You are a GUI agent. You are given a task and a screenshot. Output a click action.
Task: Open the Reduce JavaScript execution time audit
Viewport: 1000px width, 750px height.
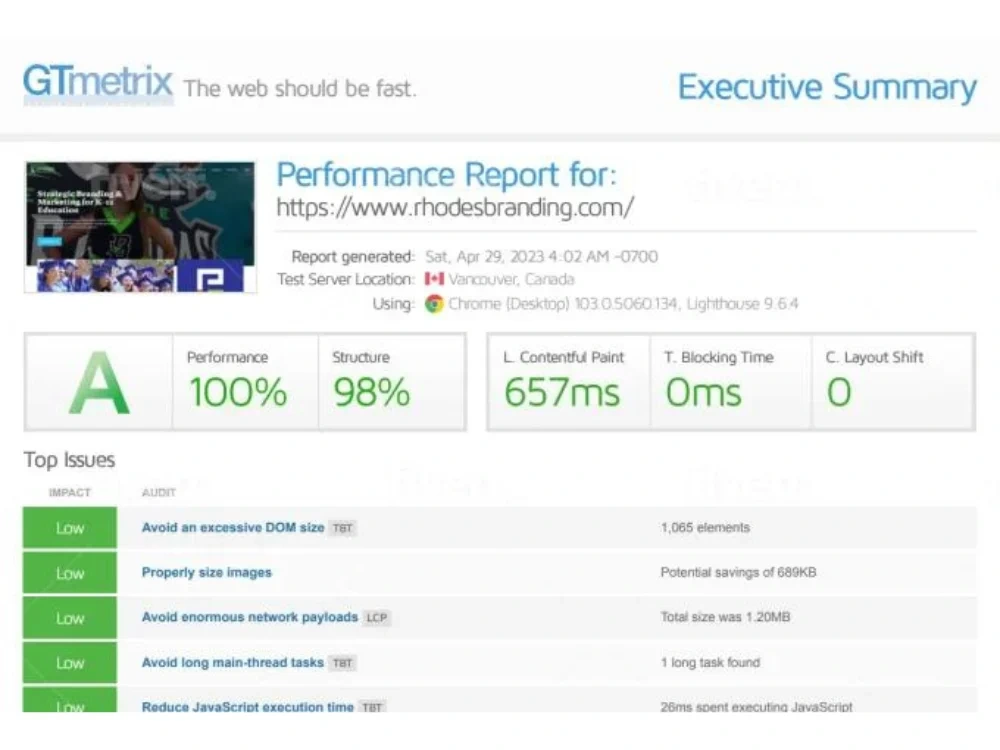coord(247,706)
